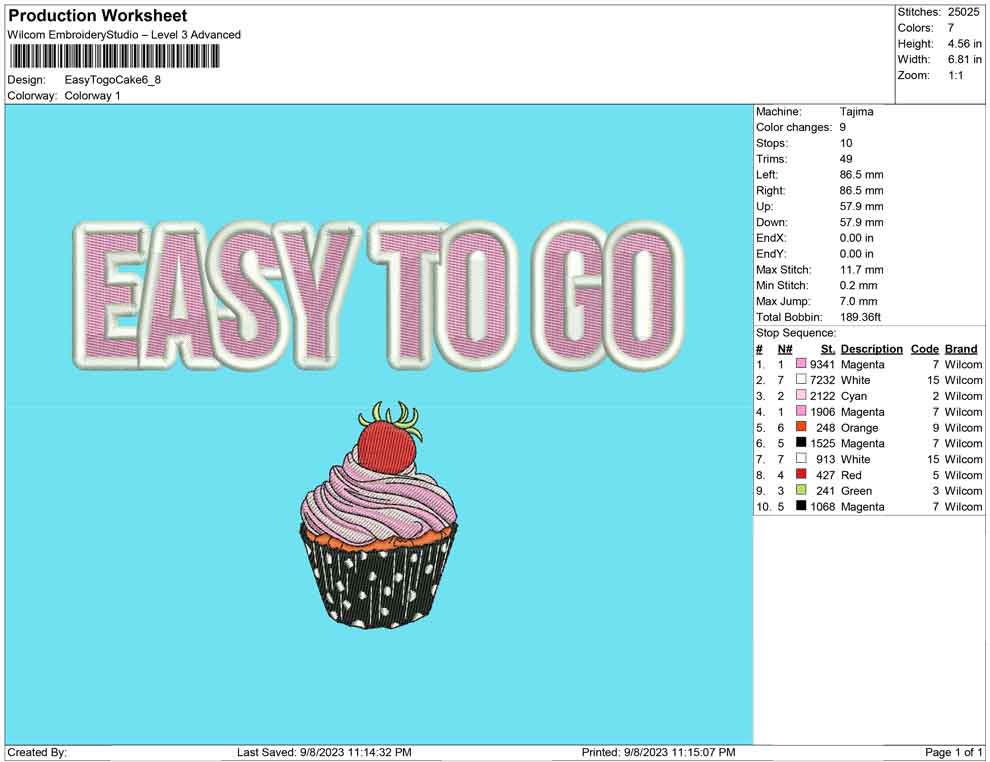
Task: Click the Description column header
Action: click(x=871, y=348)
